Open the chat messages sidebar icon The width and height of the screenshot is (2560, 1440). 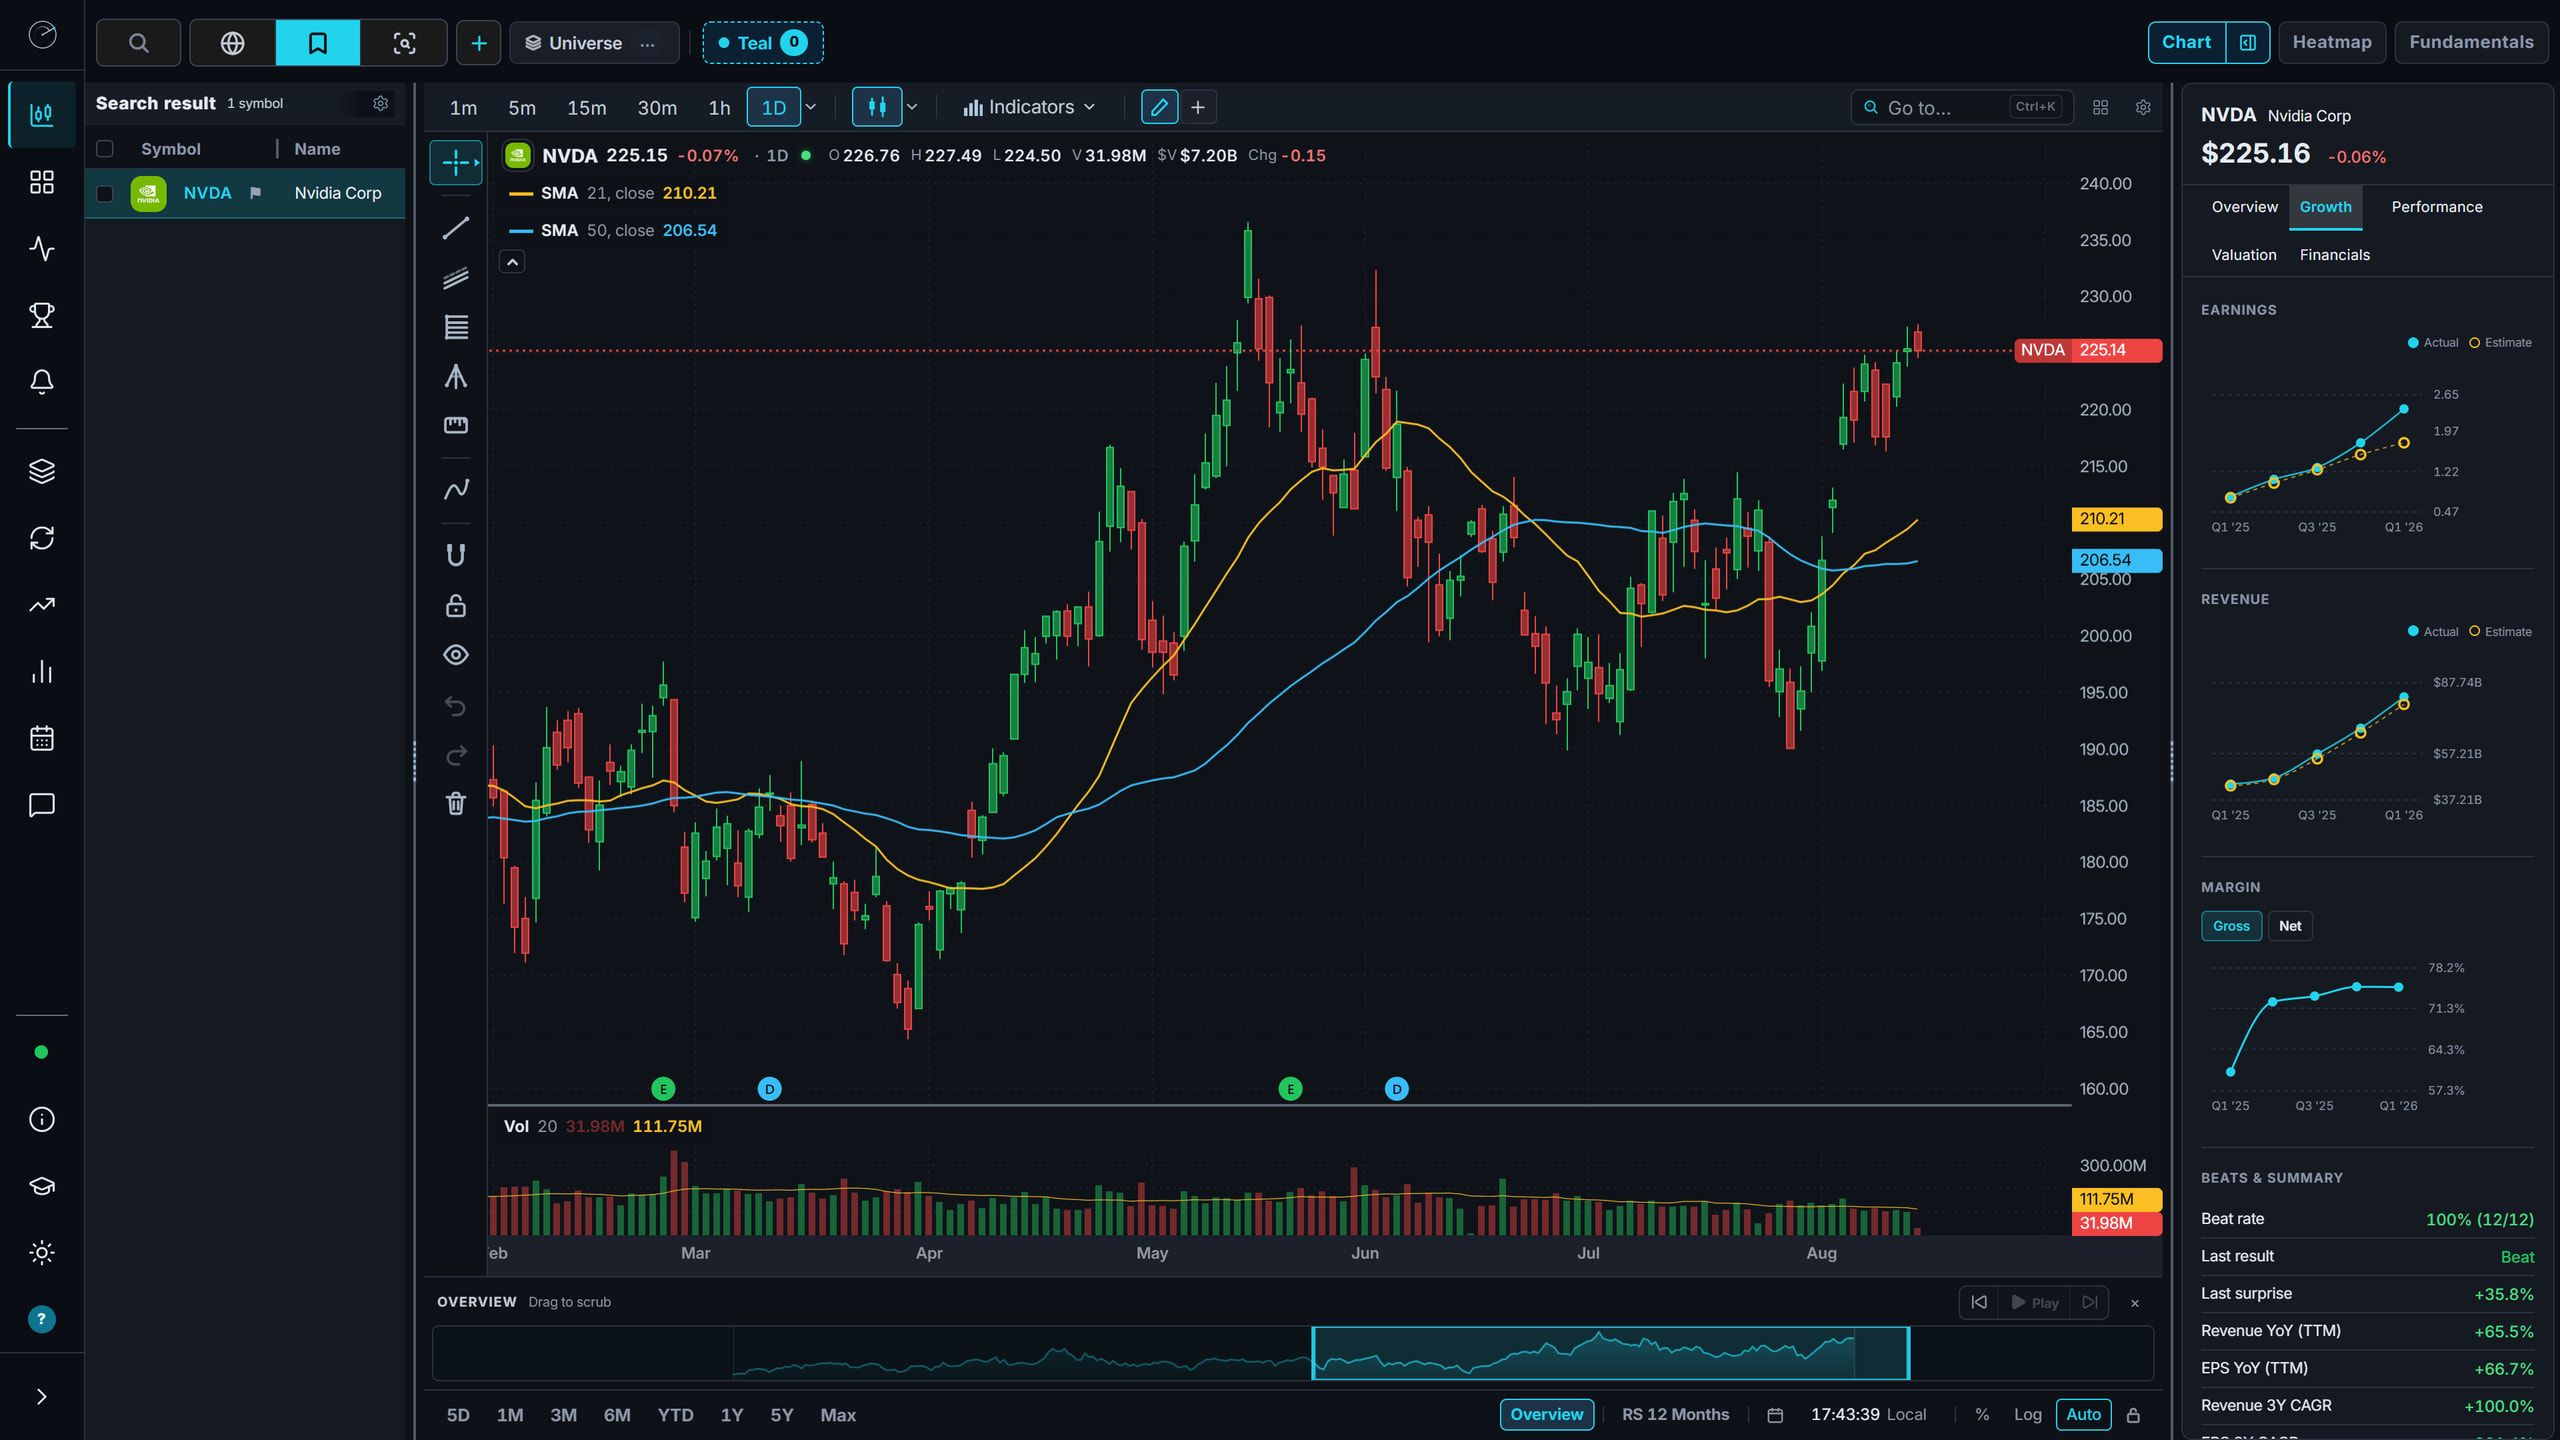[42, 805]
